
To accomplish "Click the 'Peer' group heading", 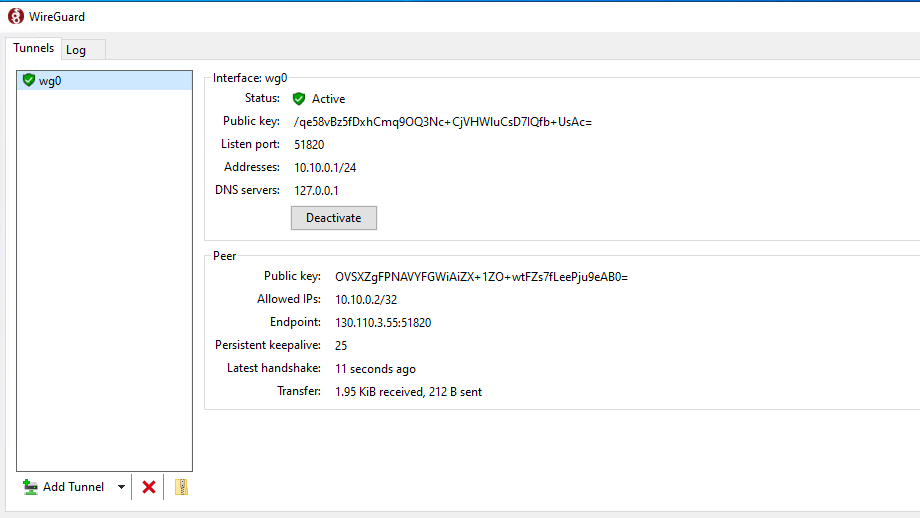I will tap(225, 256).
